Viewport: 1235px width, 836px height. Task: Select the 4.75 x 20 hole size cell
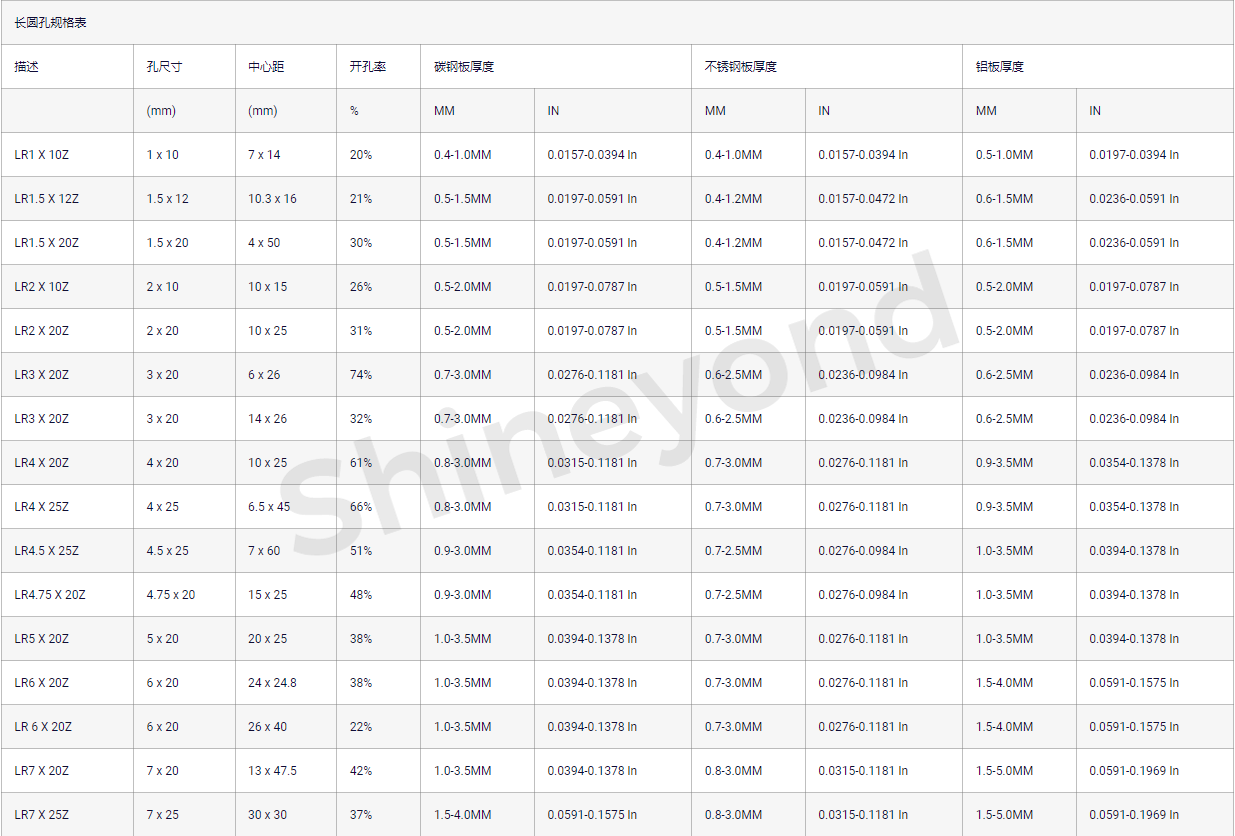[171, 595]
